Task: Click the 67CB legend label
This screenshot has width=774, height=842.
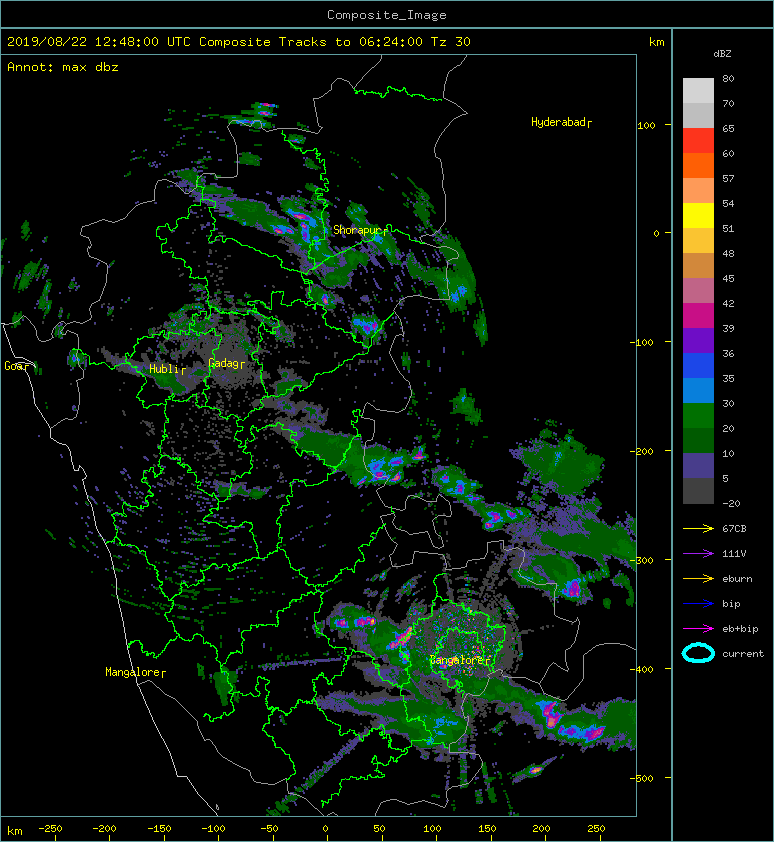Action: coord(734,529)
